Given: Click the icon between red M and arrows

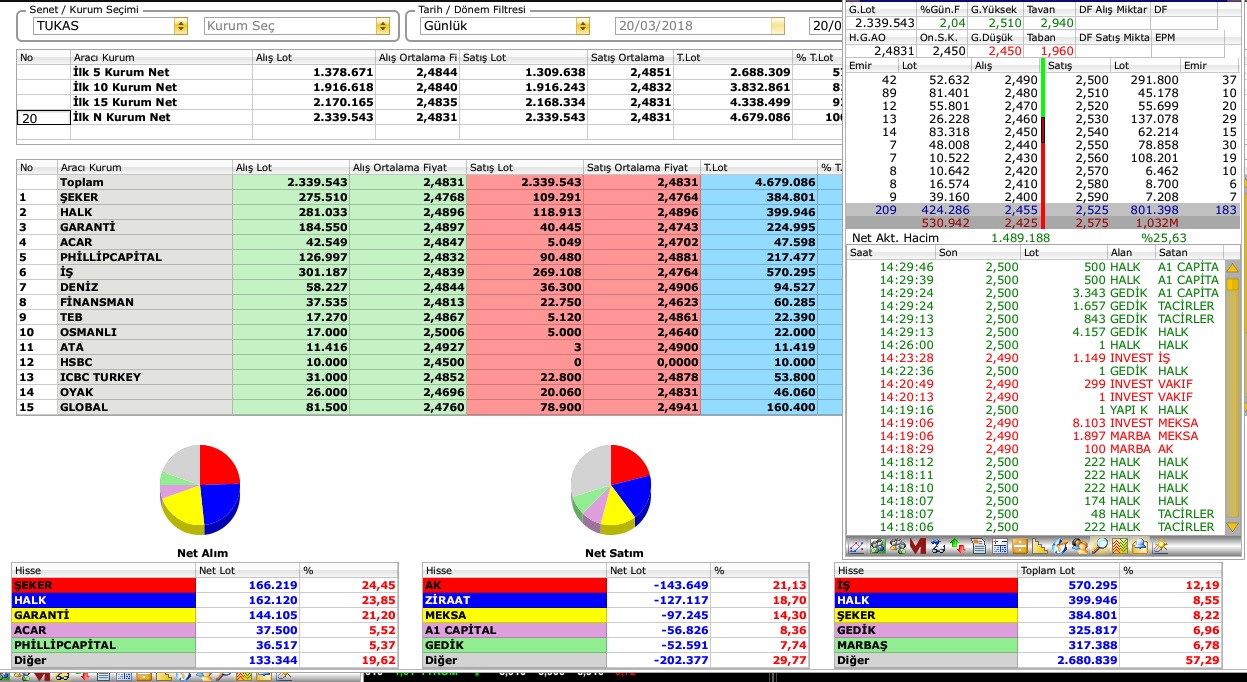Looking at the screenshot, I should (x=938, y=546).
